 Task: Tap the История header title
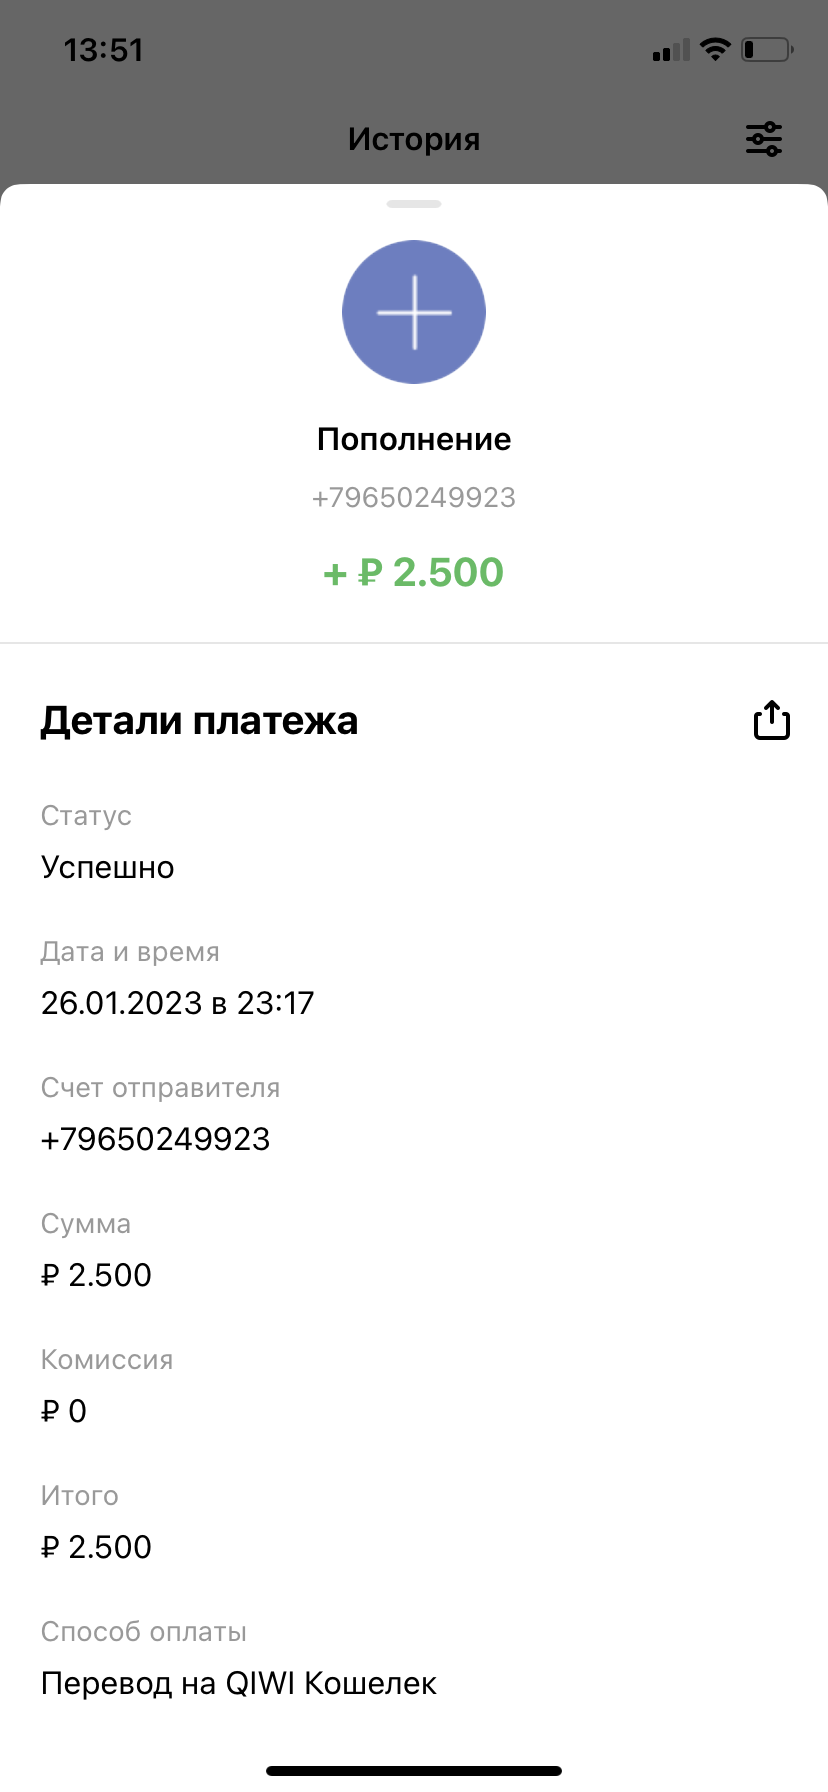click(x=414, y=139)
